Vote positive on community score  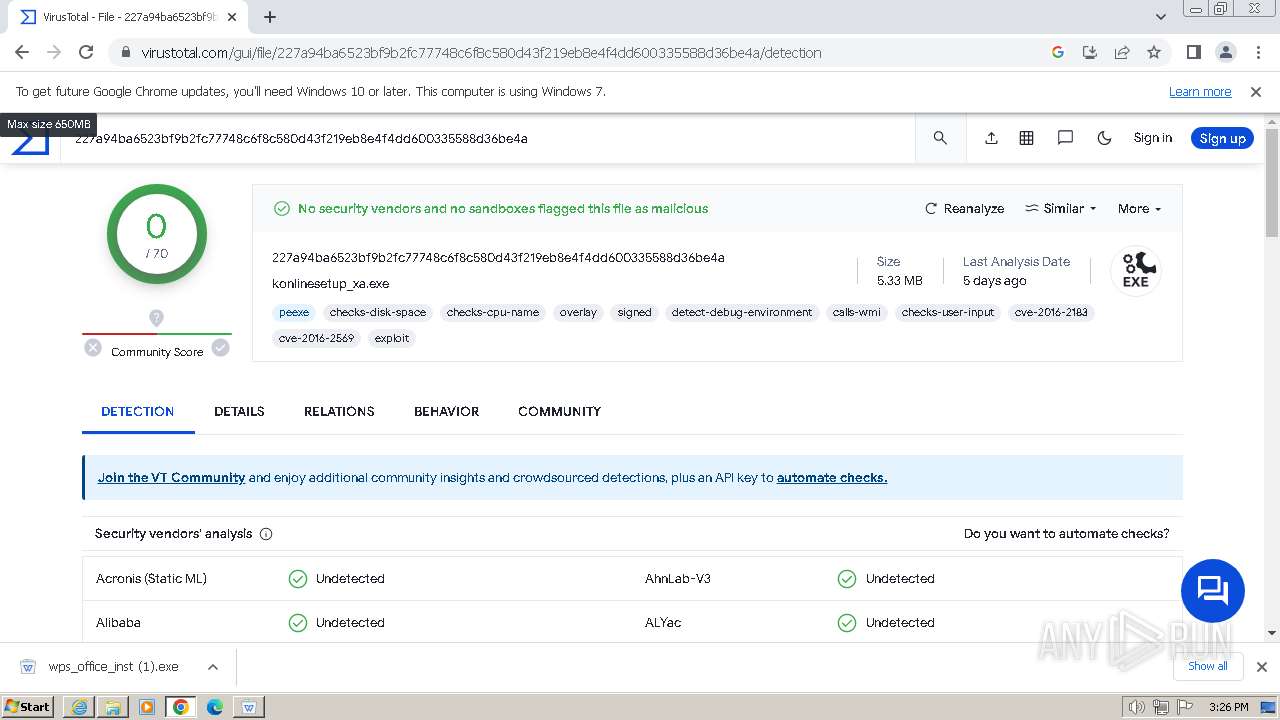[x=221, y=348]
